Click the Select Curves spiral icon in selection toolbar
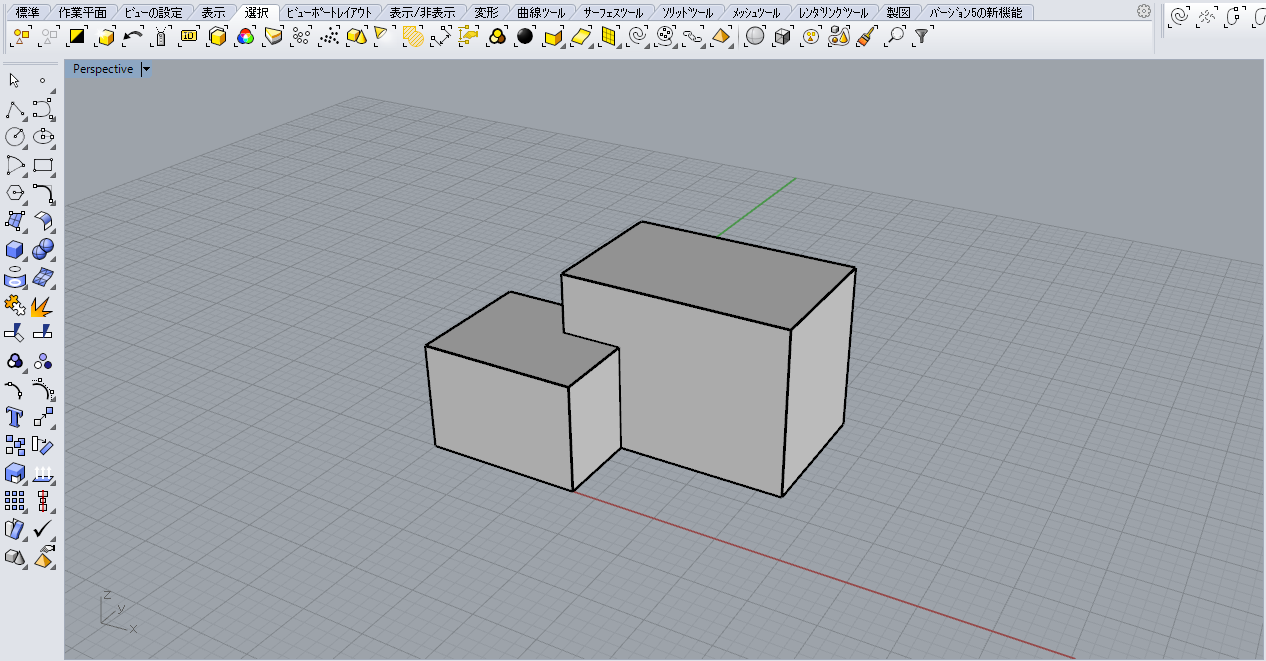Viewport: 1266px width, 661px height. tap(637, 36)
